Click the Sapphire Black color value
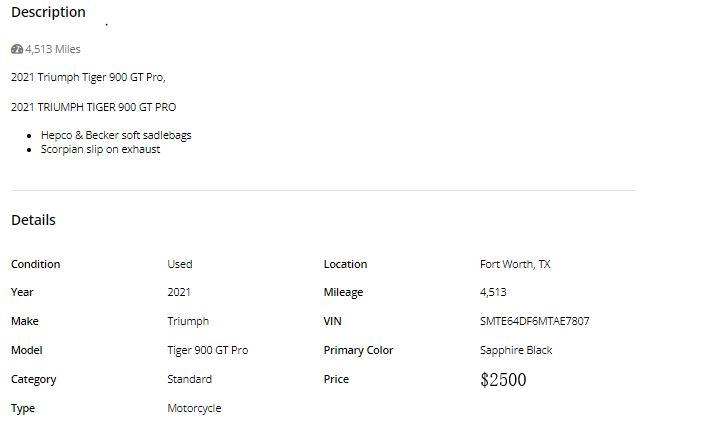Screen dimensions: 709x424 [x=516, y=350]
